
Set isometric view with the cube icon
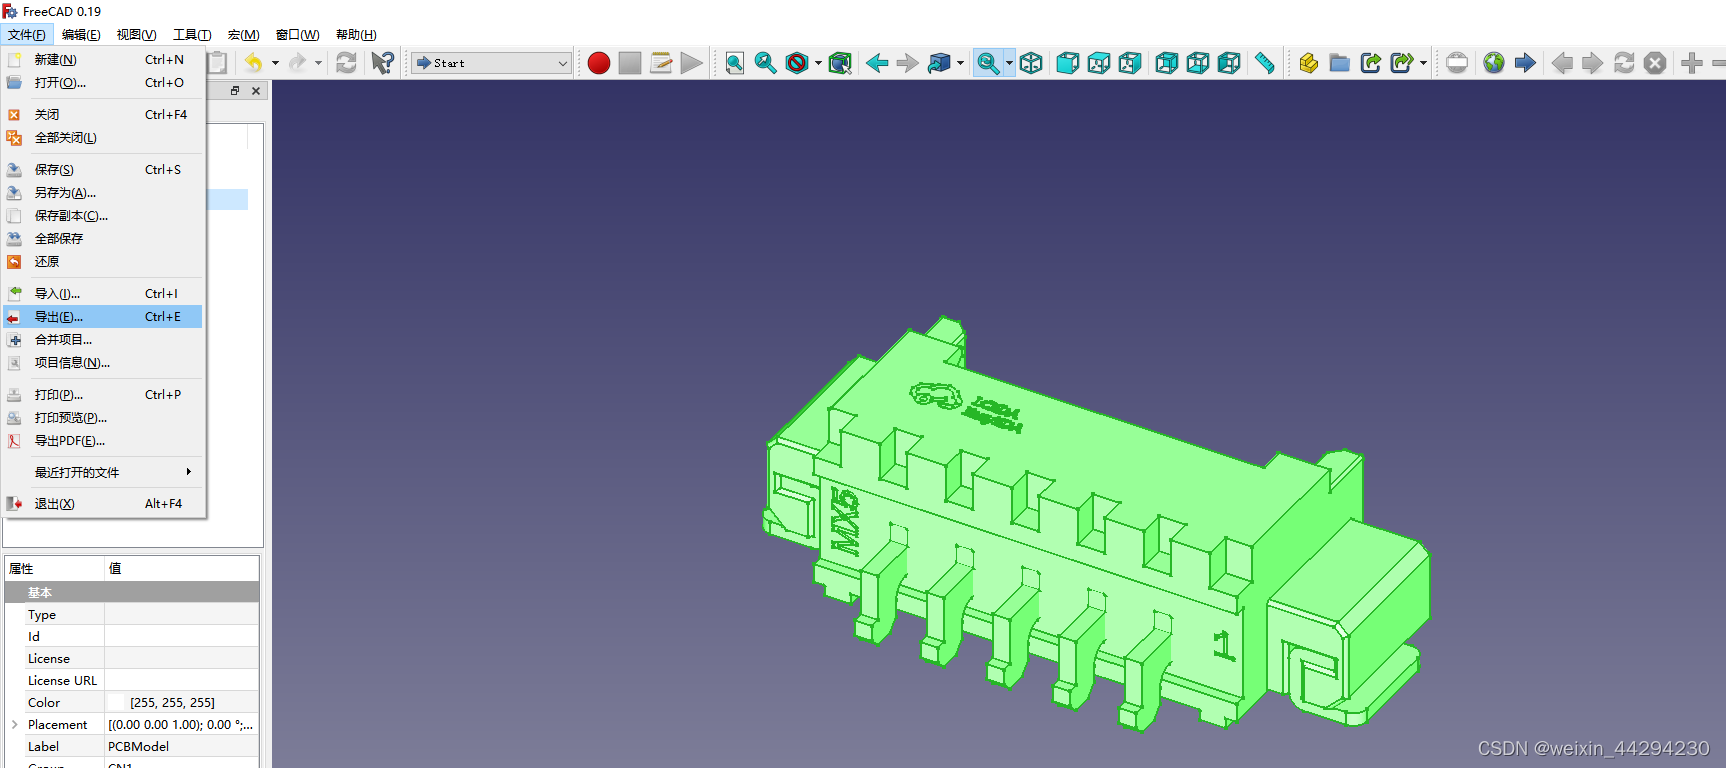pyautogui.click(x=1031, y=63)
